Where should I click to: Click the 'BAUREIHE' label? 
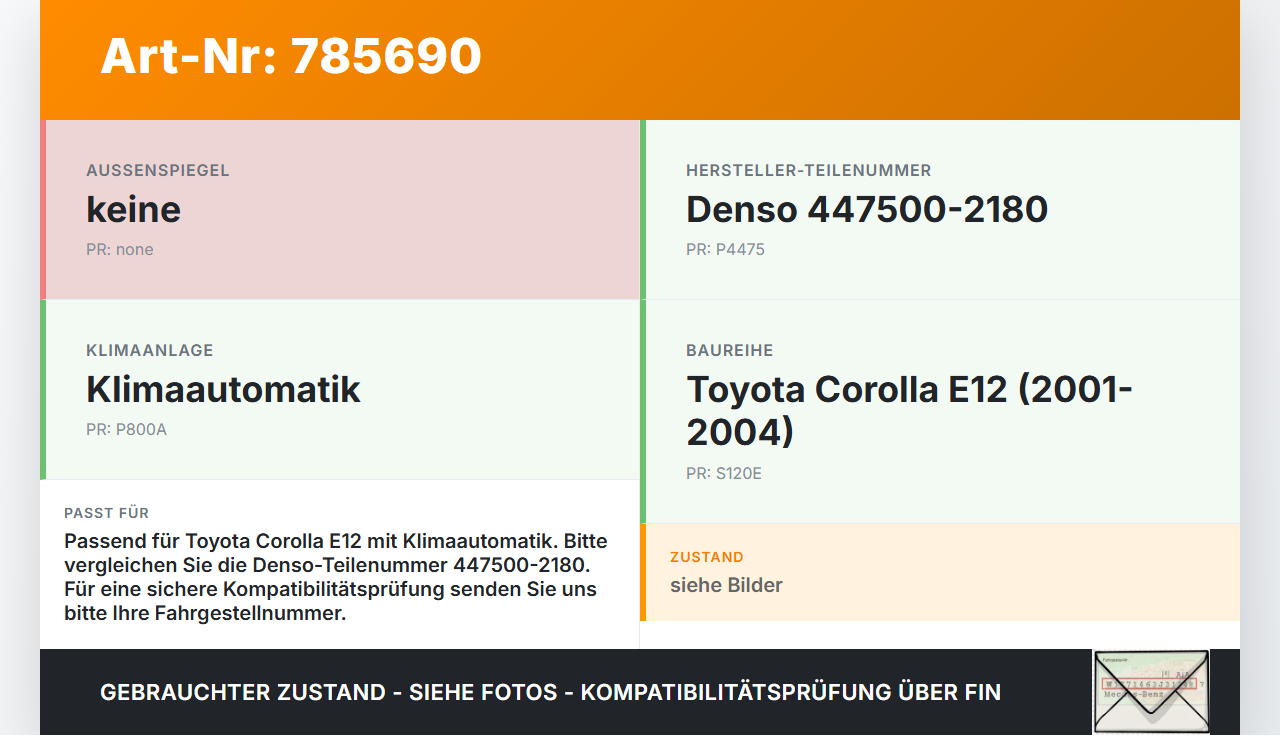click(730, 350)
